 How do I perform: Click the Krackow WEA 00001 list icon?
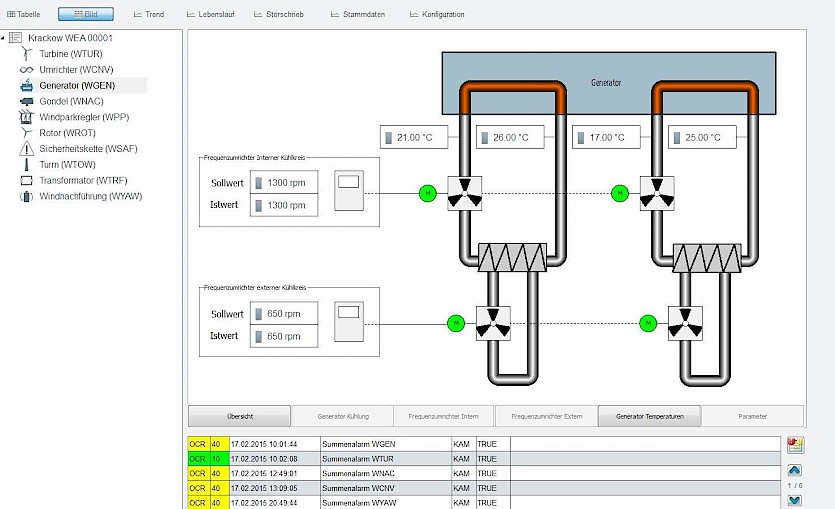pyautogui.click(x=15, y=38)
